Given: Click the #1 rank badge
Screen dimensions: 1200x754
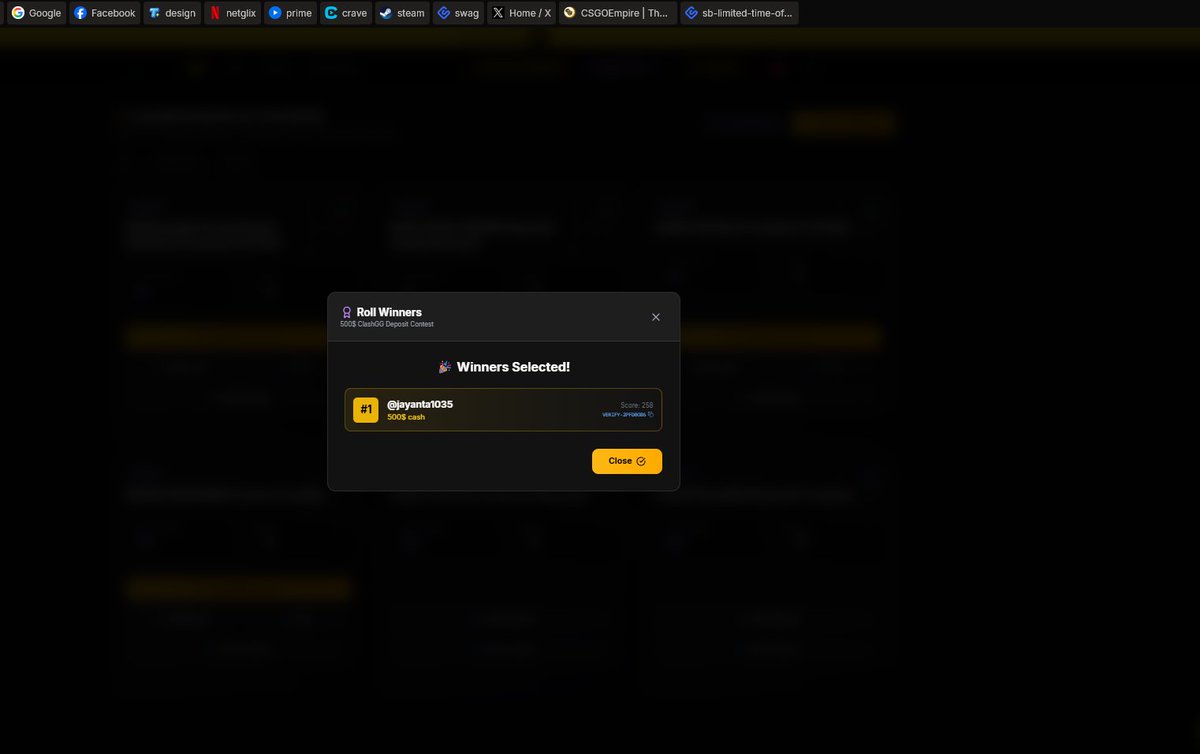Looking at the screenshot, I should click(x=366, y=409).
